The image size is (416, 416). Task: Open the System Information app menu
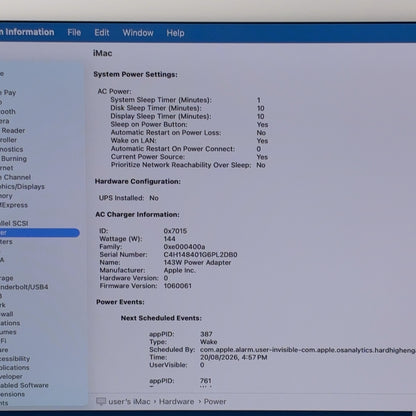pyautogui.click(x=27, y=32)
